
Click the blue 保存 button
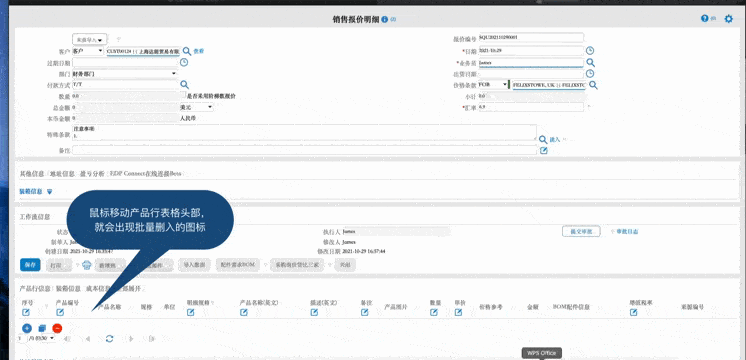point(30,265)
